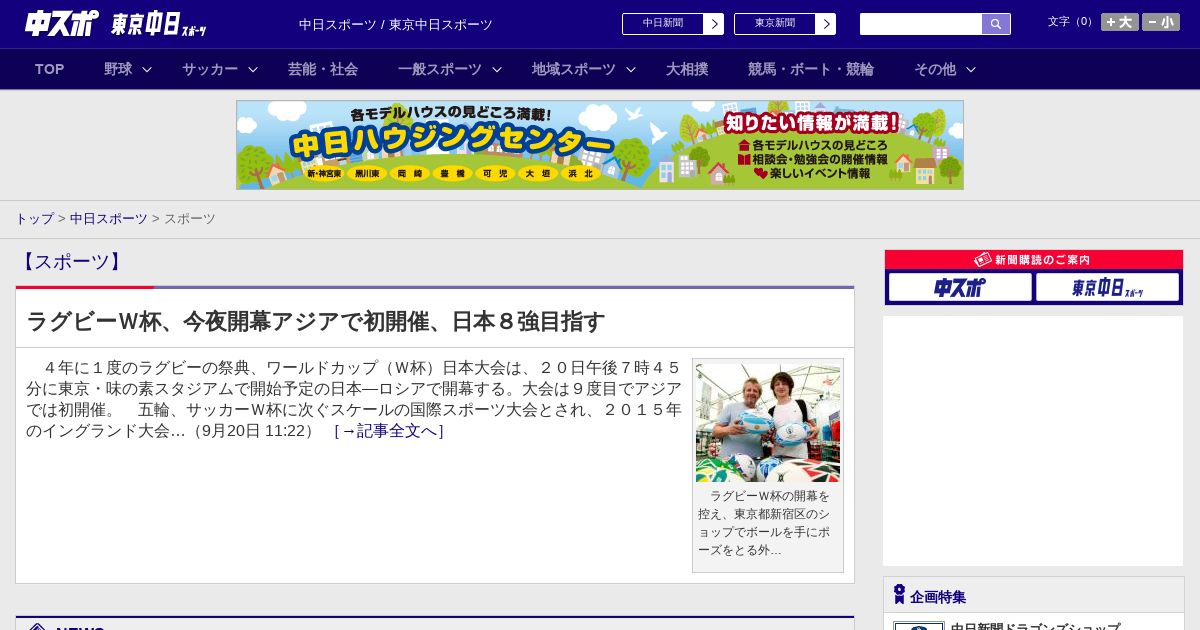Click the 企画特集 ribbon icon
The image size is (1200, 630).
899,595
